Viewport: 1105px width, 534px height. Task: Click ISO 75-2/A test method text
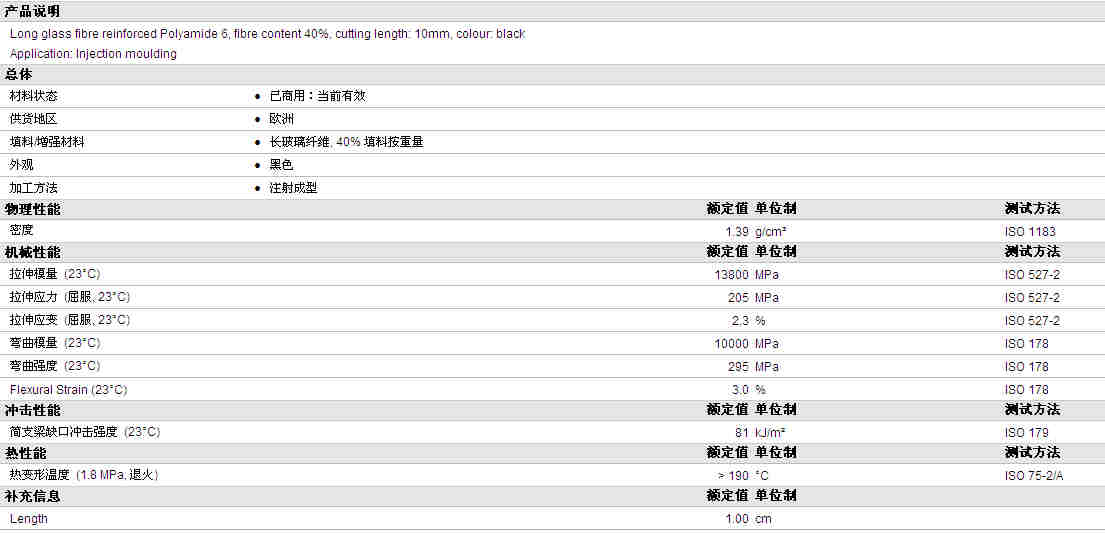[x=1034, y=476]
